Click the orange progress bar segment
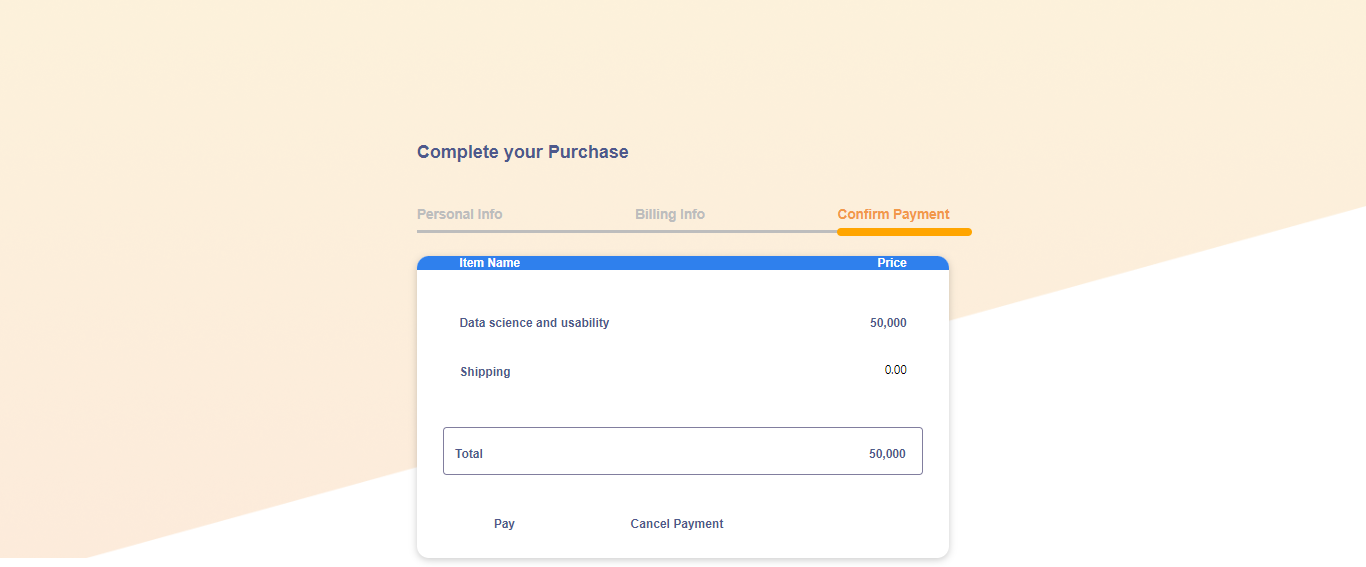Image resolution: width=1366 pixels, height=567 pixels. (904, 232)
